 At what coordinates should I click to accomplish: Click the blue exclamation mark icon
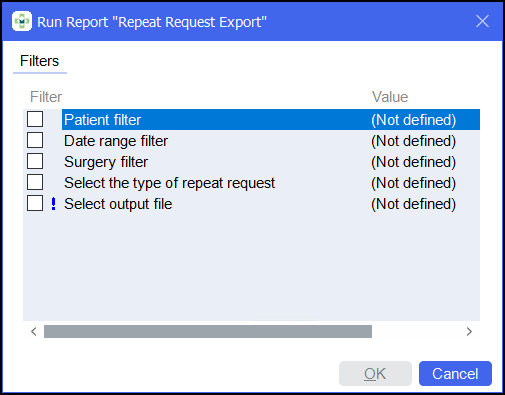(x=53, y=204)
